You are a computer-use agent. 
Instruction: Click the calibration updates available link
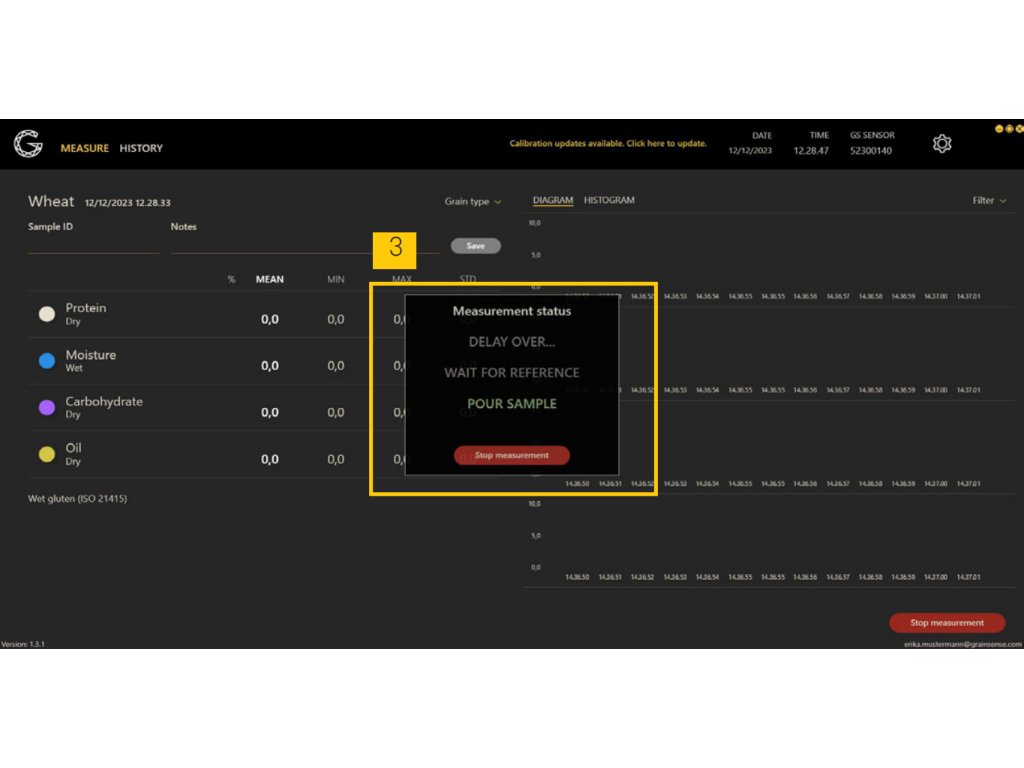[x=608, y=143]
